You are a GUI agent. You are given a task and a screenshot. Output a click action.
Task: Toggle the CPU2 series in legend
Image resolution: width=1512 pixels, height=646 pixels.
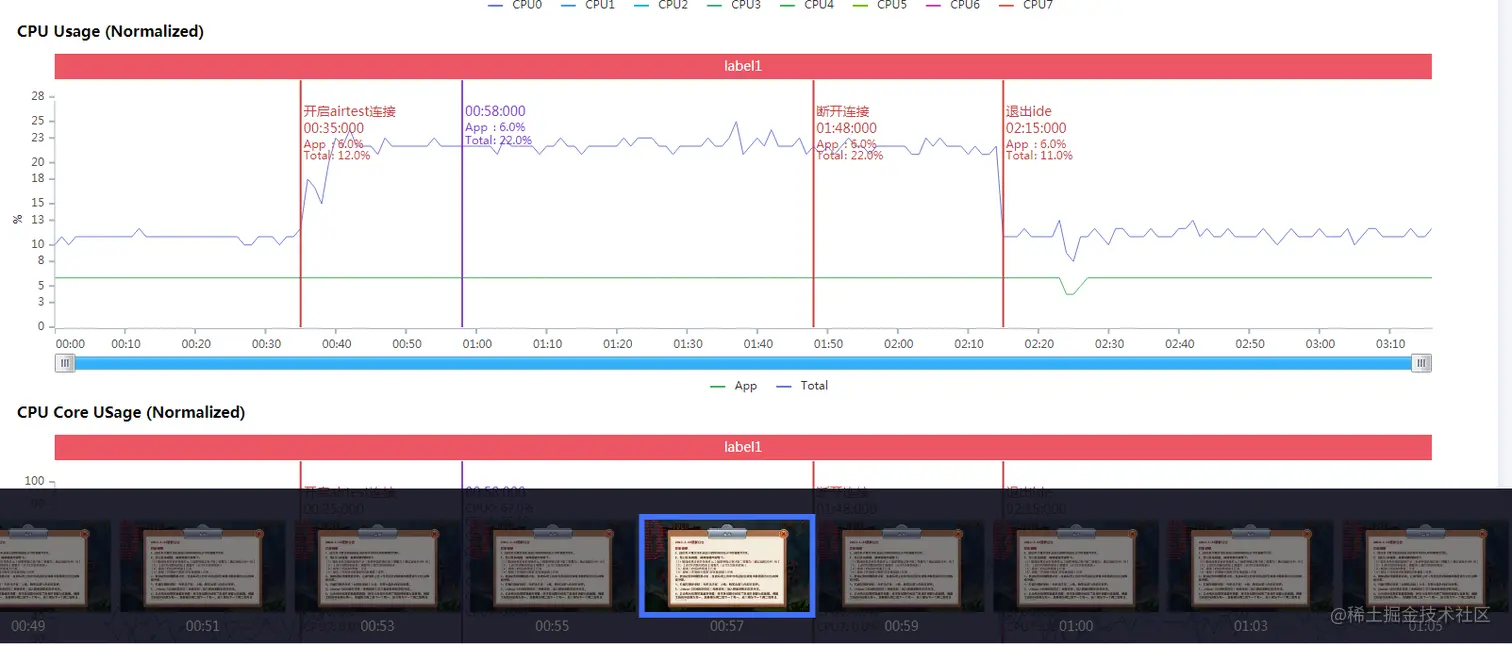point(660,5)
